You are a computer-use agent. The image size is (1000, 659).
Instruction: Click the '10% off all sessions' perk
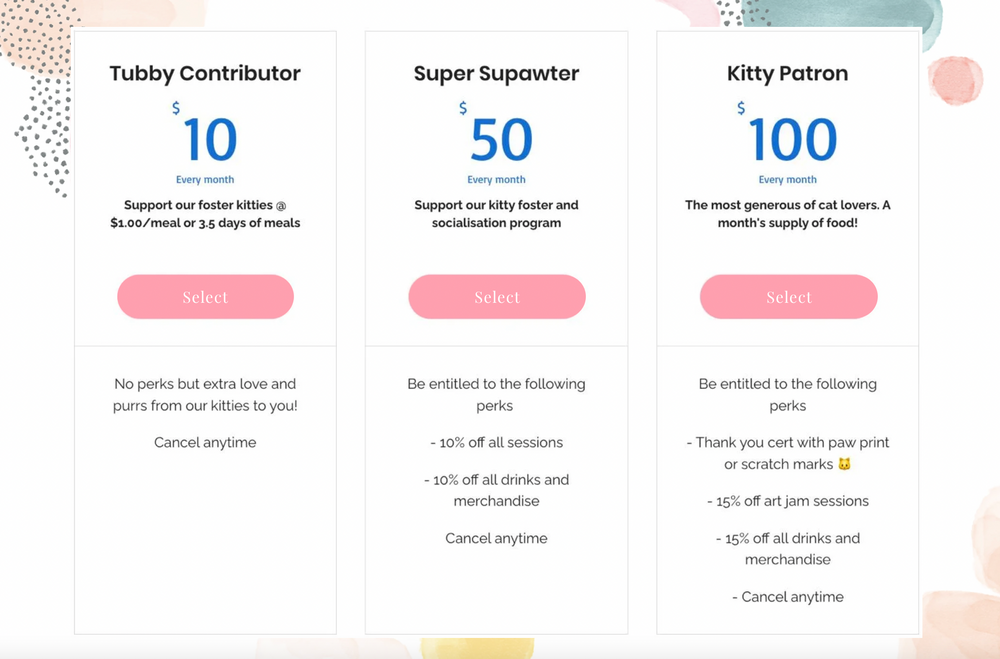497,442
